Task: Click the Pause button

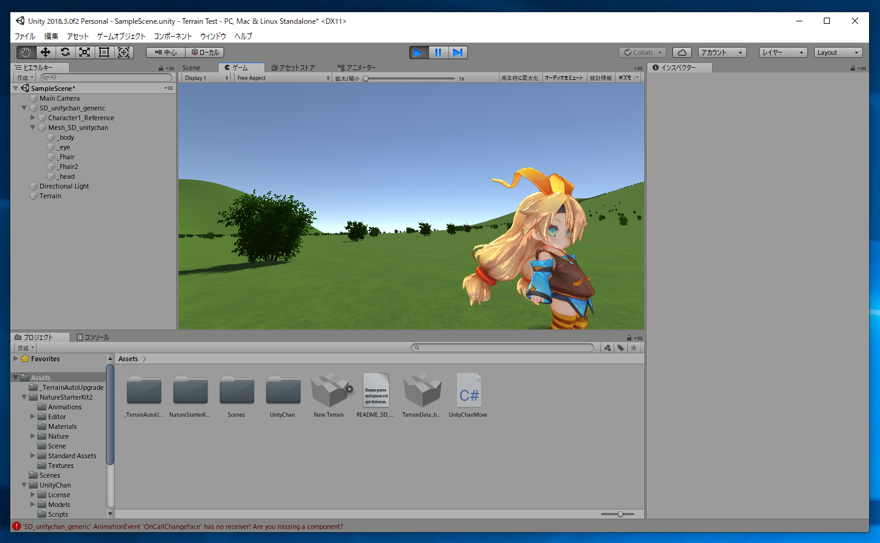Action: pyautogui.click(x=438, y=52)
